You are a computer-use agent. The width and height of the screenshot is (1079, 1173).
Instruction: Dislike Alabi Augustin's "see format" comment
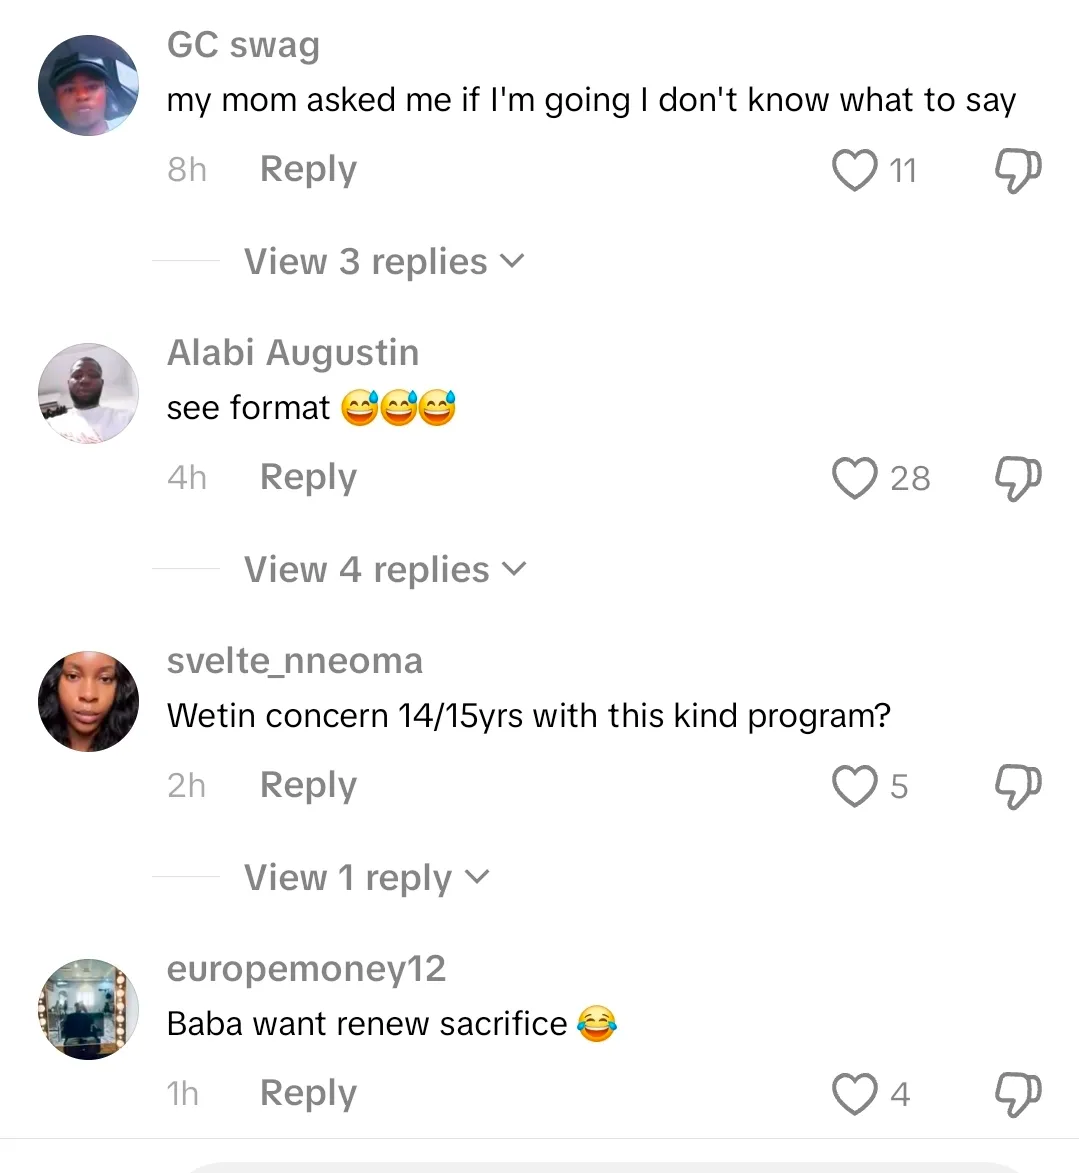coord(1017,479)
